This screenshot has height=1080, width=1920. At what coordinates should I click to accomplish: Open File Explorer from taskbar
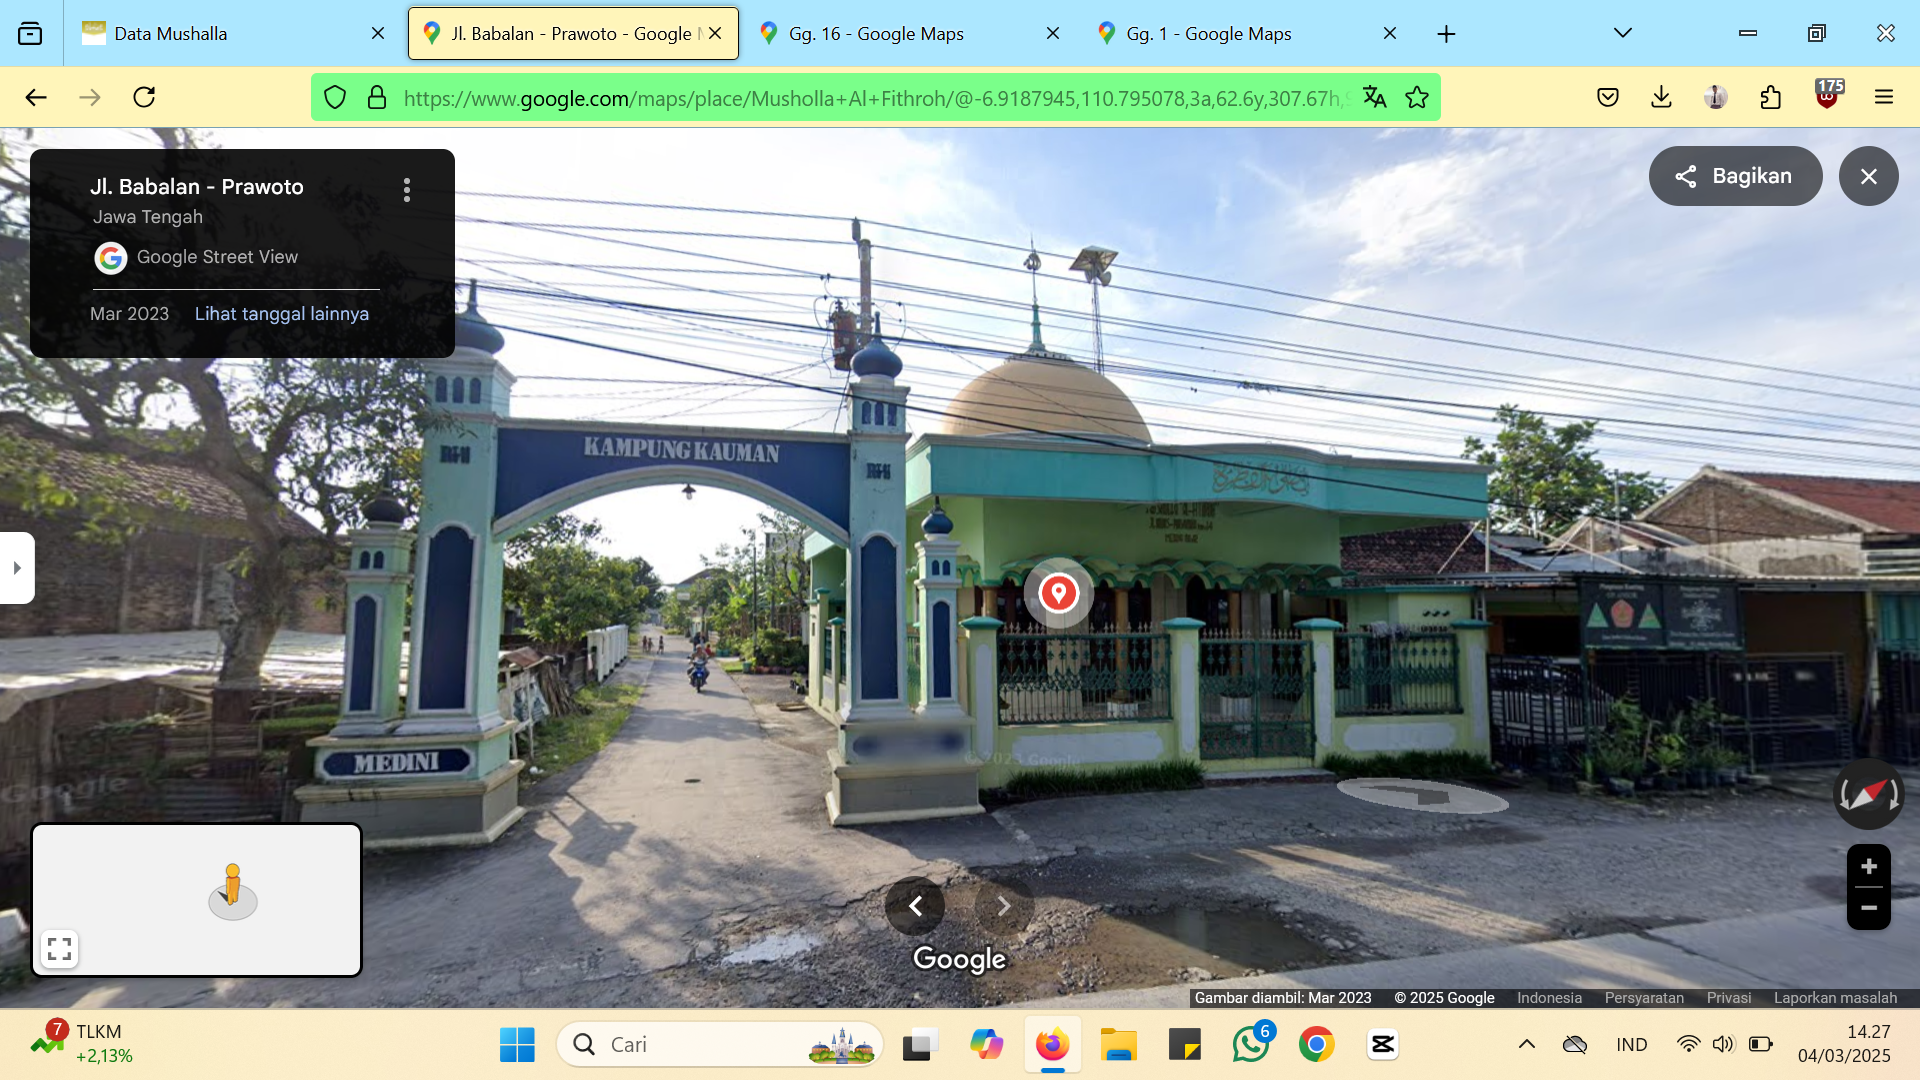[1119, 1045]
